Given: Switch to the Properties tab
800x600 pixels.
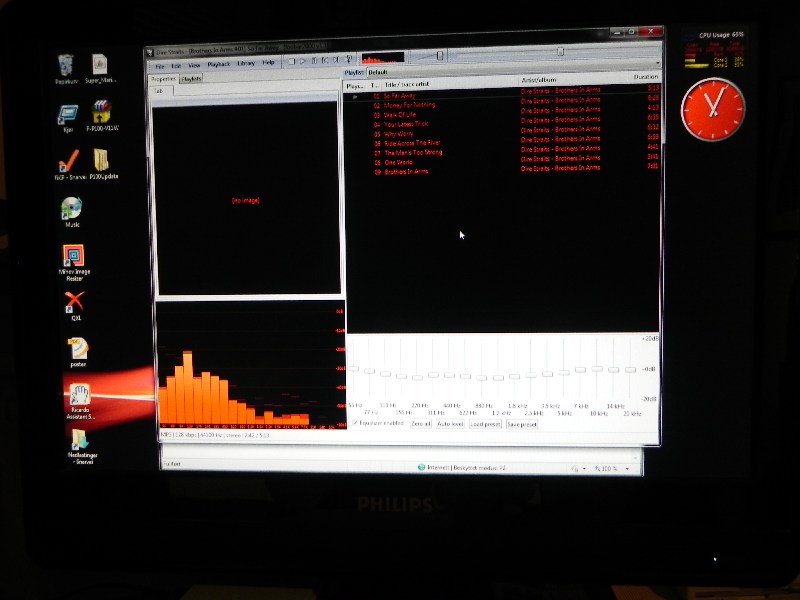Looking at the screenshot, I should point(163,79).
